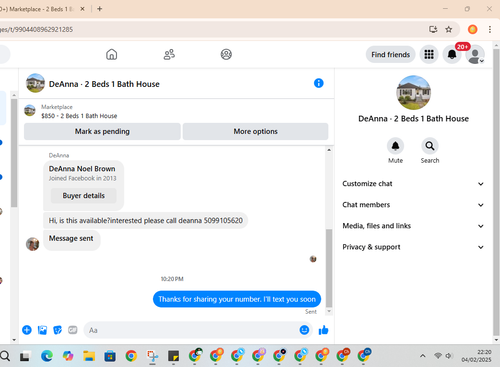
Task: Attach a photo using the image icon
Action: (x=42, y=330)
